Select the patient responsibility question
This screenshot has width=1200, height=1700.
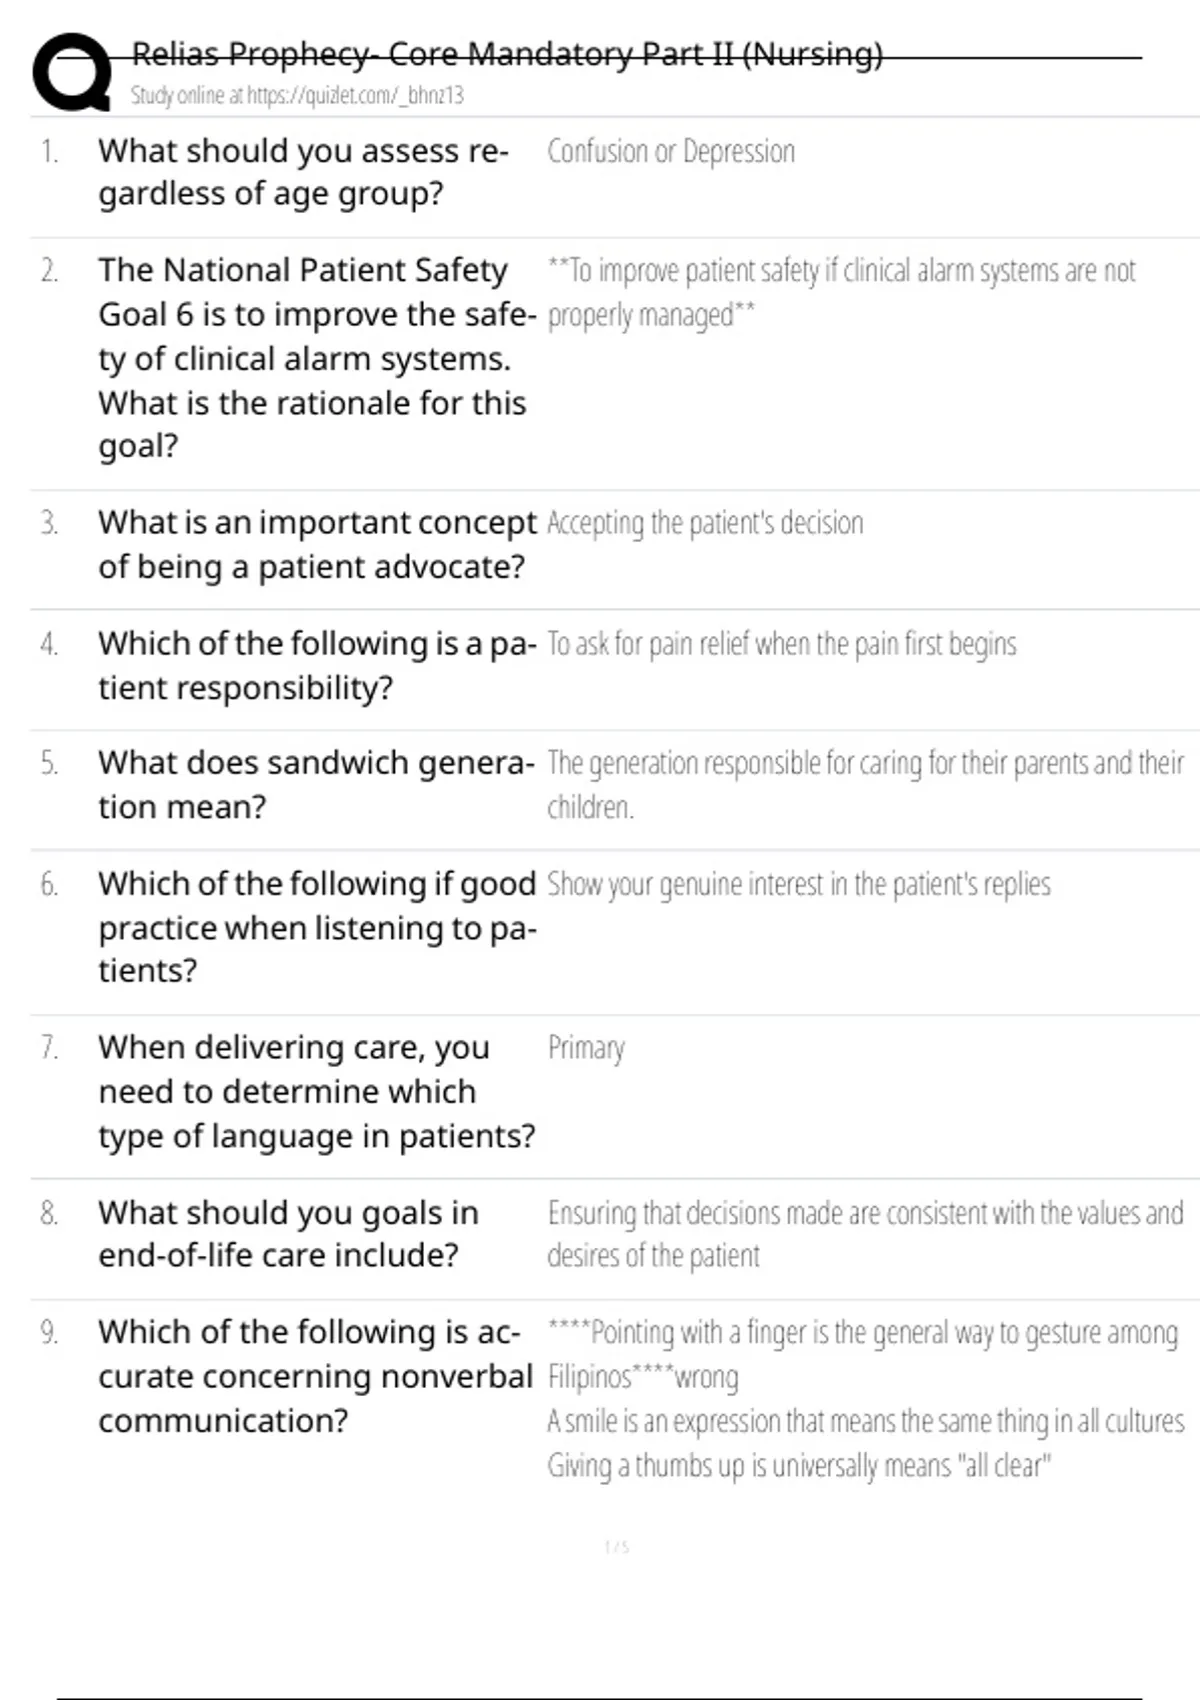click(316, 665)
